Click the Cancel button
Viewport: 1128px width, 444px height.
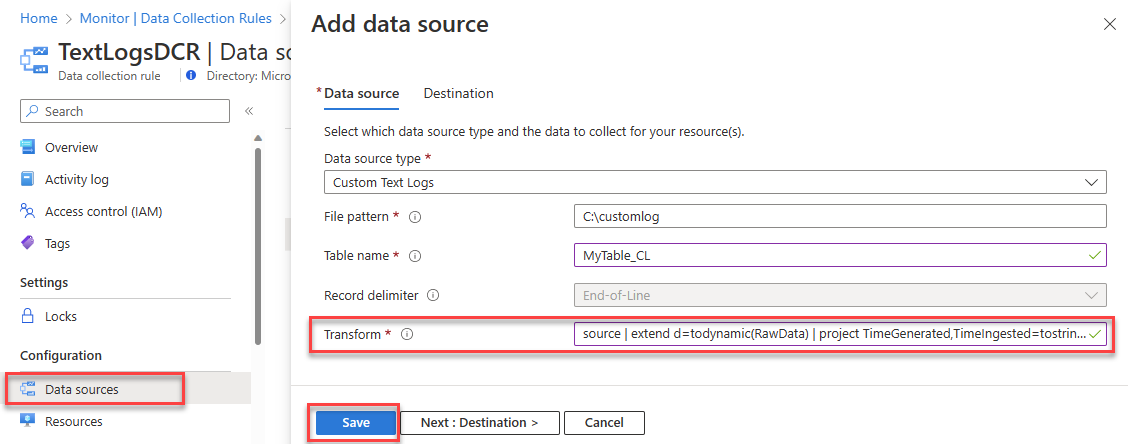pos(604,423)
